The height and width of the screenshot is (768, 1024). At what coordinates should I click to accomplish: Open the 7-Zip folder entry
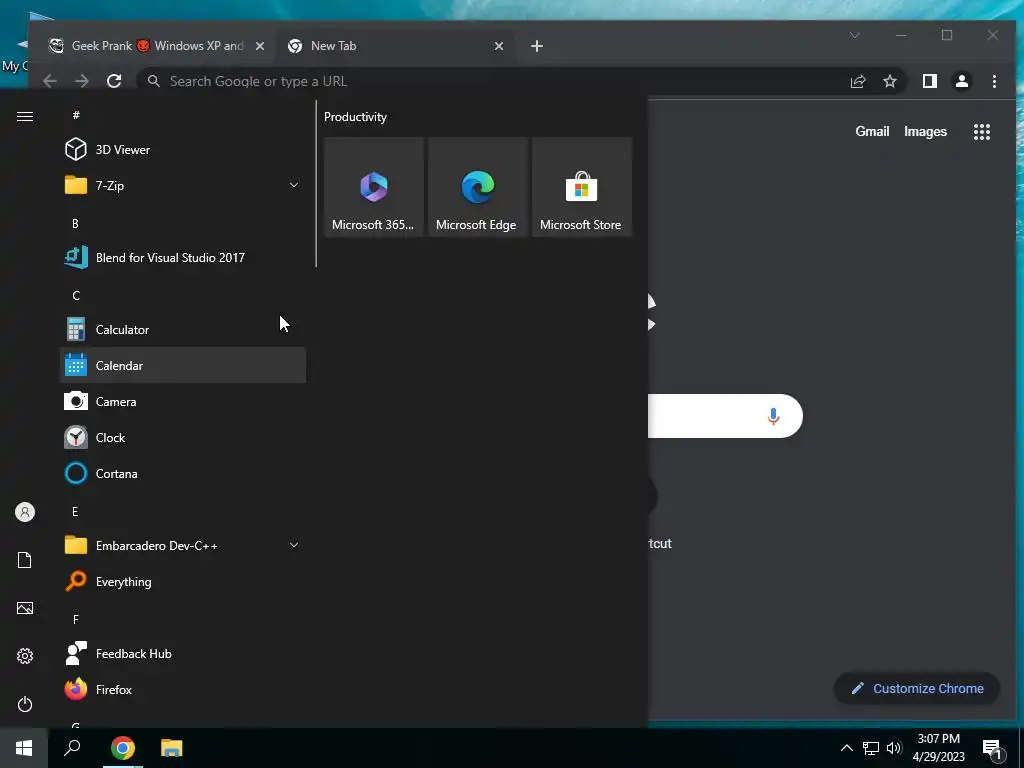[x=183, y=185]
